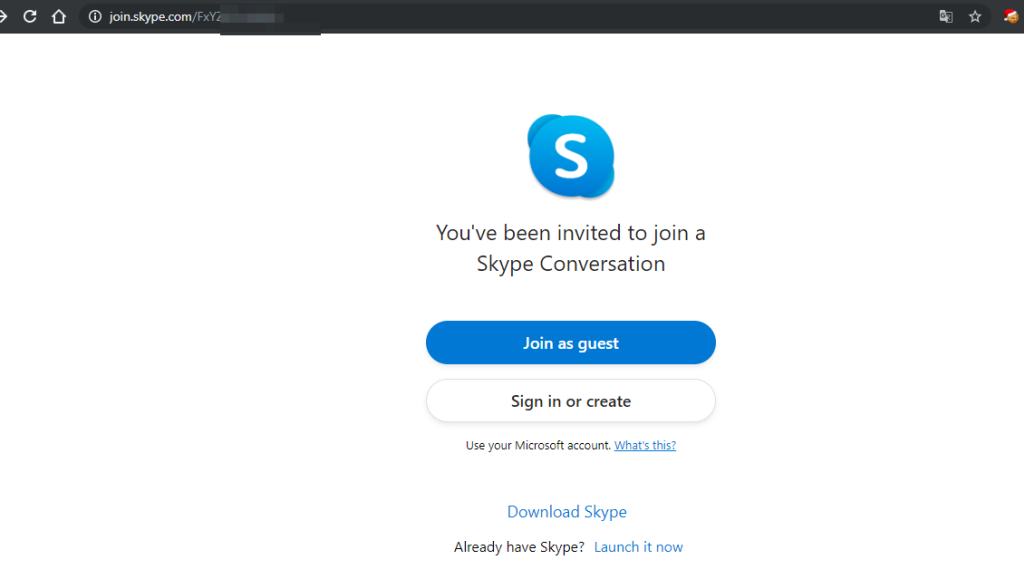
Task: Reload the page with the refresh icon
Action: click(29, 16)
